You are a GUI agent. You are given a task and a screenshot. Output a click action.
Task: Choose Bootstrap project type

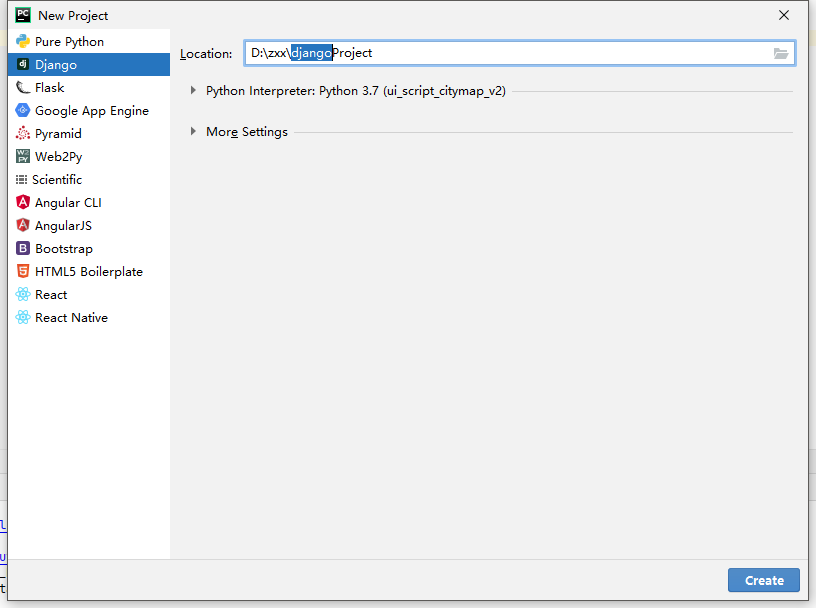pyautogui.click(x=89, y=248)
